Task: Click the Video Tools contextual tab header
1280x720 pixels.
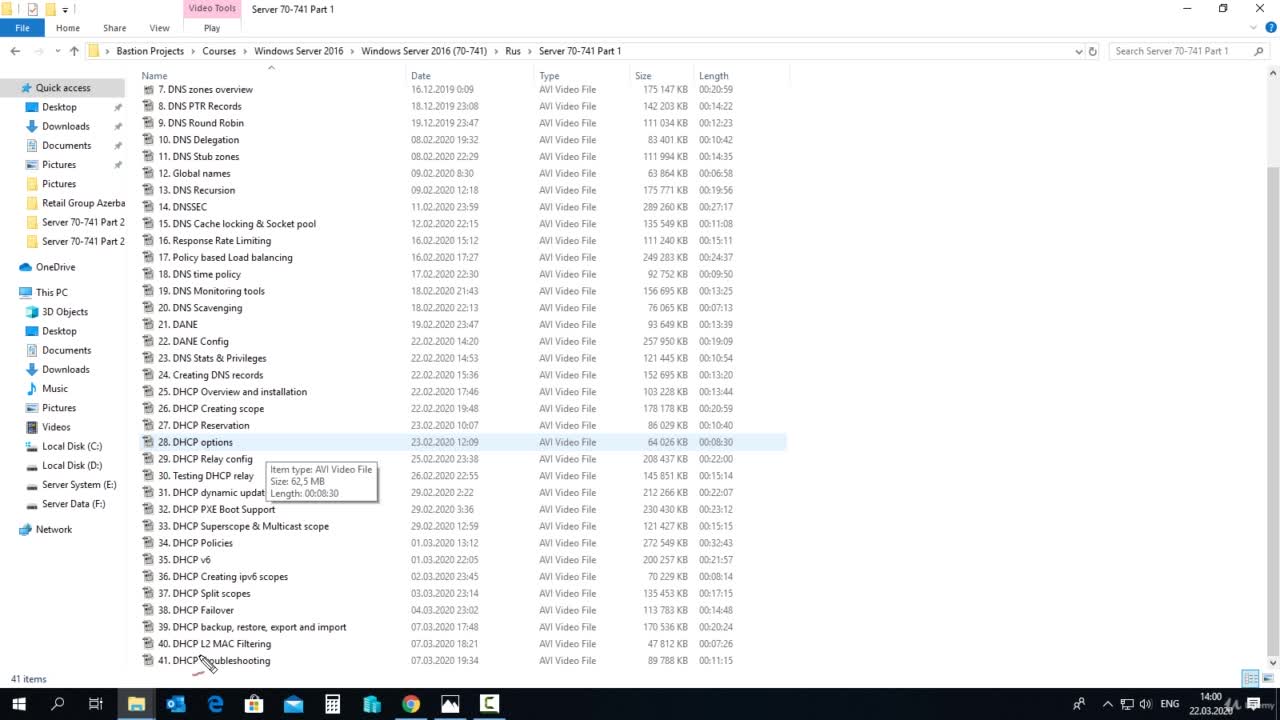Action: pyautogui.click(x=212, y=9)
